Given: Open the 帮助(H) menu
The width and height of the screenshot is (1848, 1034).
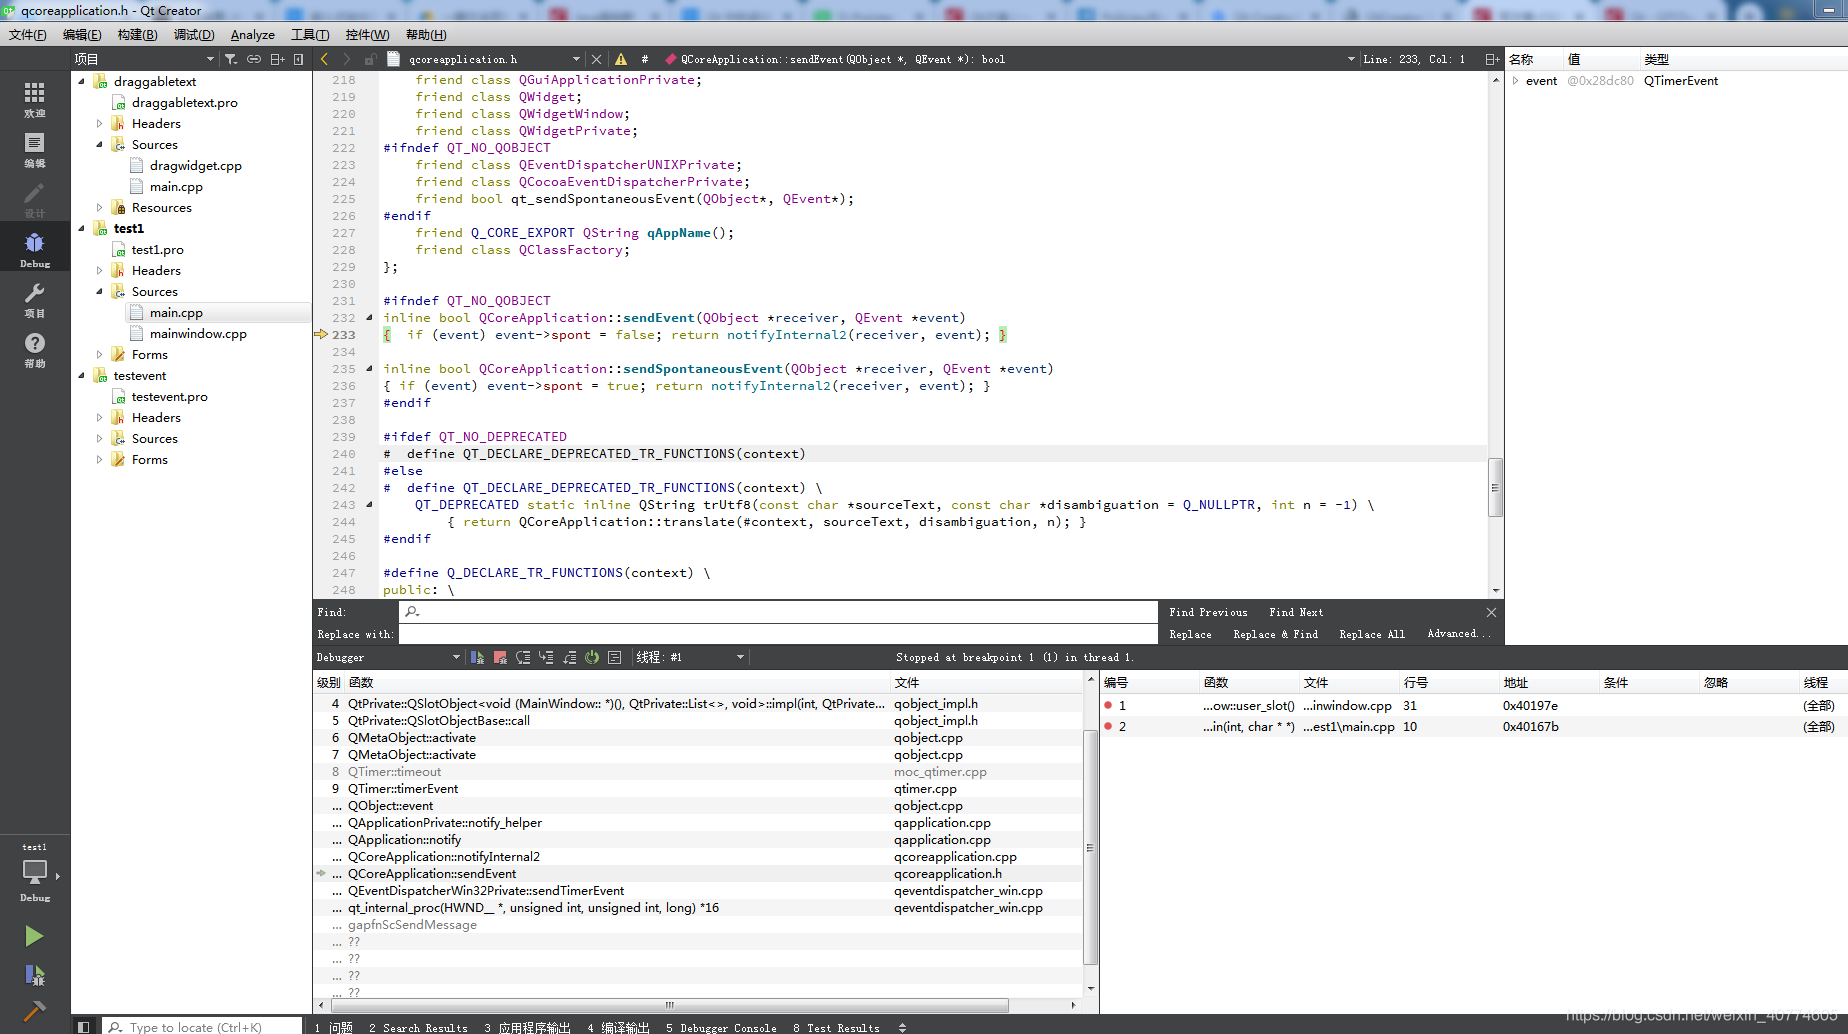Looking at the screenshot, I should [426, 35].
